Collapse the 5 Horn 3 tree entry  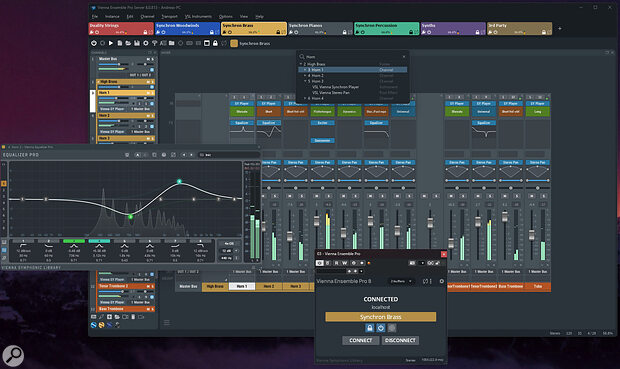[305, 81]
